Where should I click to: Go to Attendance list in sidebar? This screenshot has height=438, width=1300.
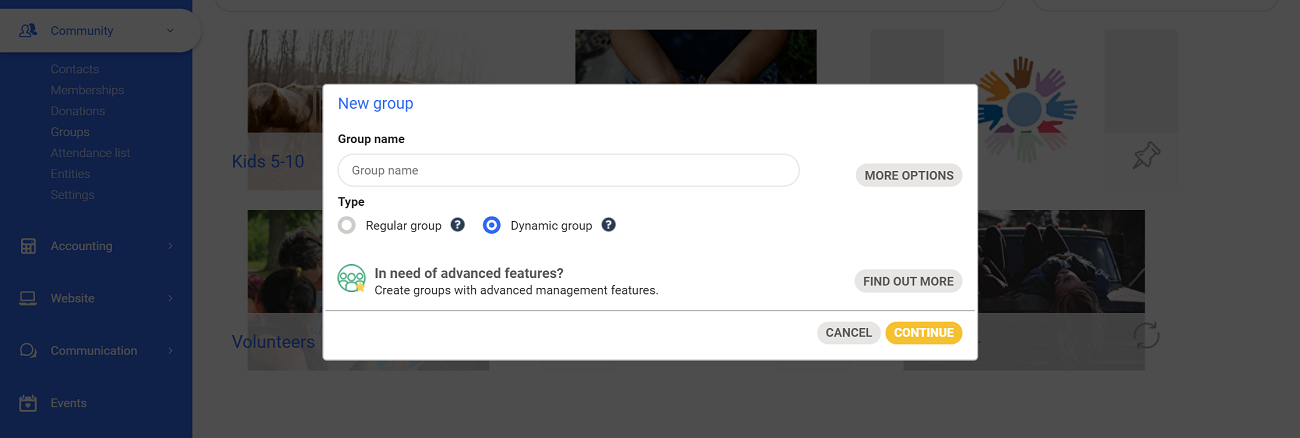point(90,153)
